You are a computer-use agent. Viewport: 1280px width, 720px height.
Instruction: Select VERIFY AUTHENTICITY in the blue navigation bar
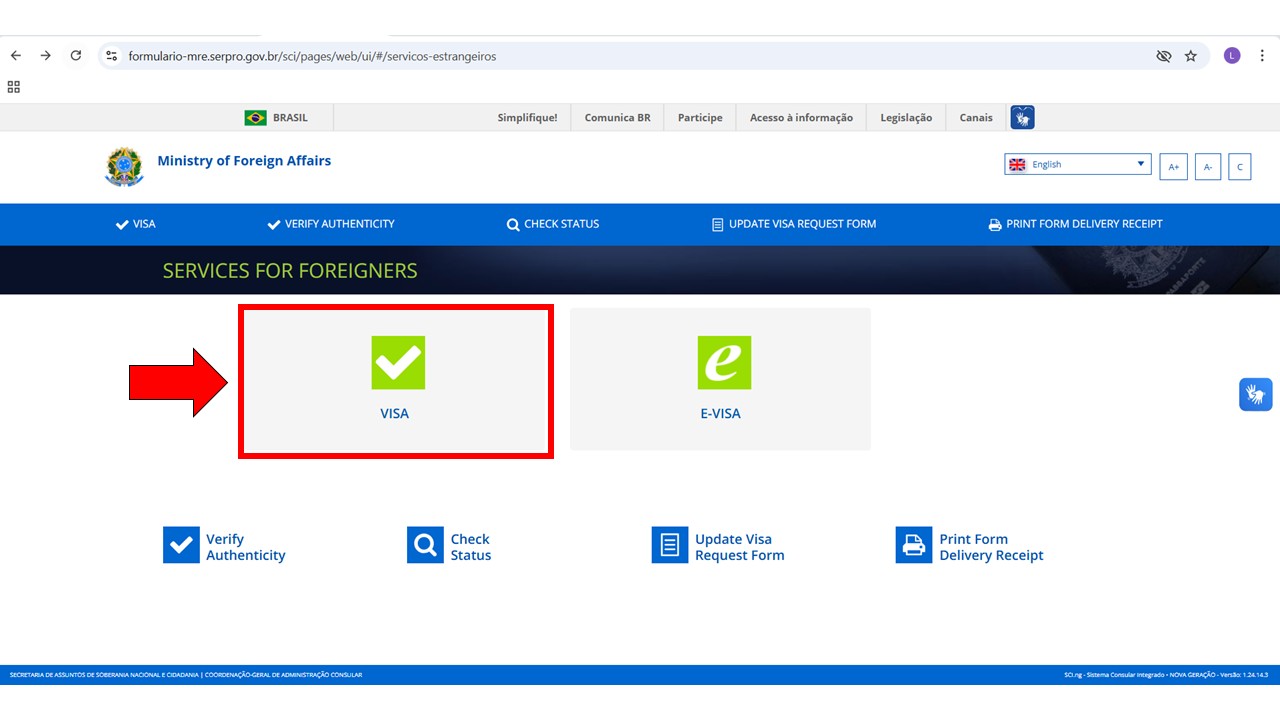[x=331, y=224]
